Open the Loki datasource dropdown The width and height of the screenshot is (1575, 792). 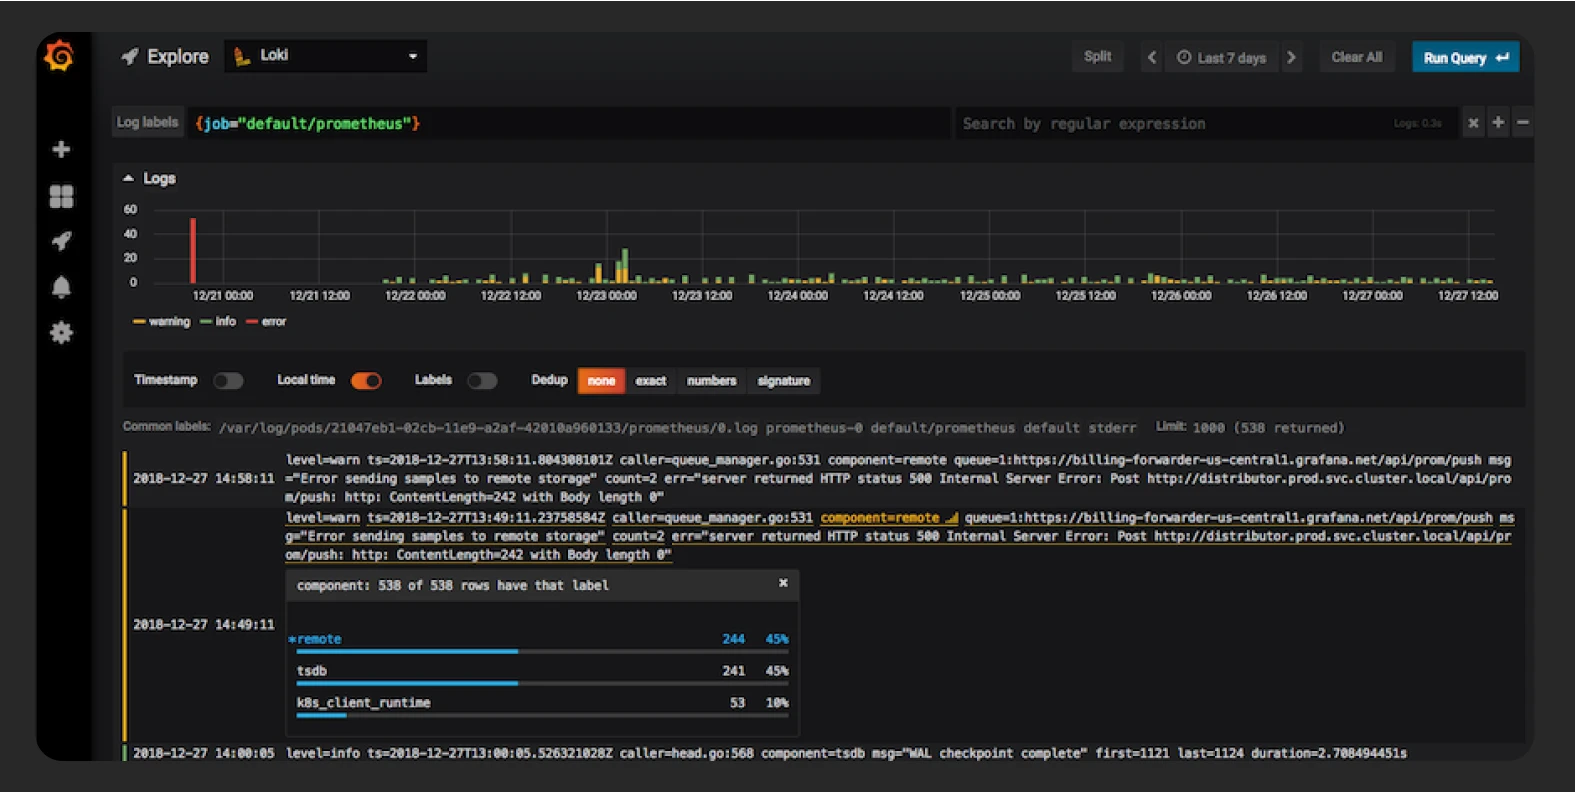(326, 56)
